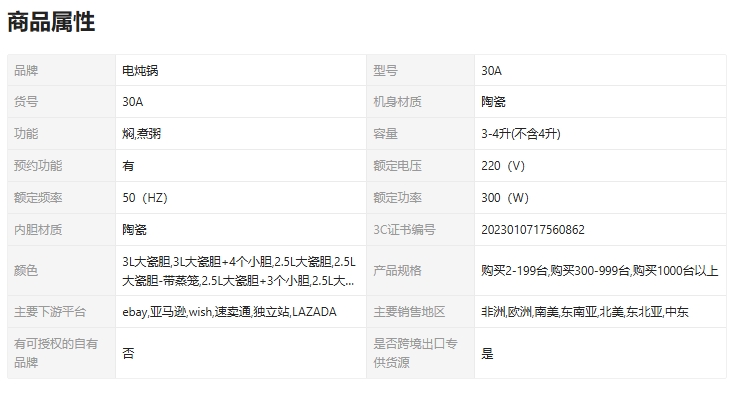This screenshot has height=397, width=737.
Task: Click the 主要销售地区 label cell
Action: (x=420, y=311)
